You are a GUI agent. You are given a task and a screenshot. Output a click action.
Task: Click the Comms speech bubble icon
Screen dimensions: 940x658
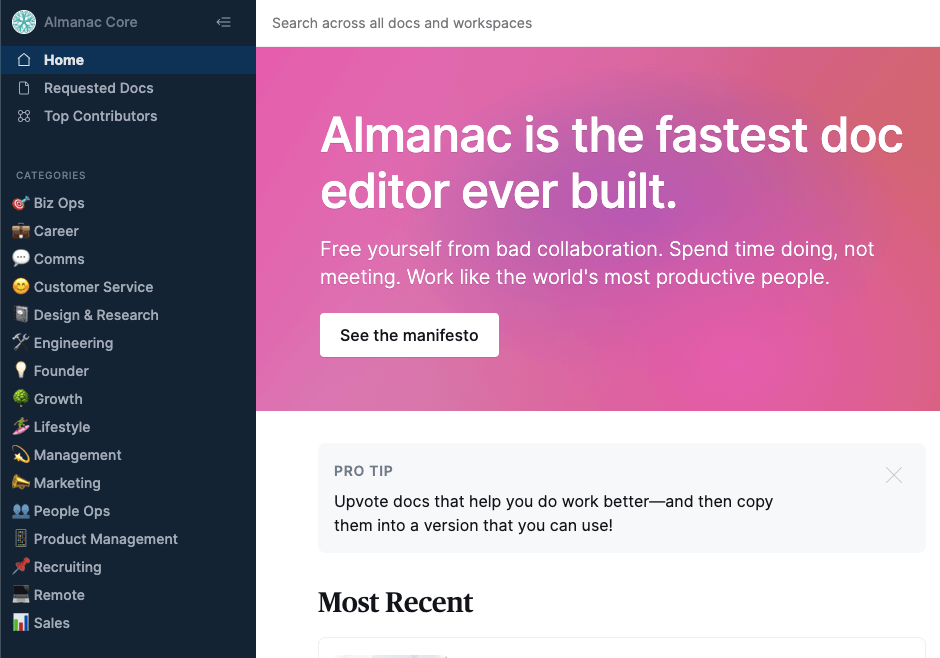22,259
